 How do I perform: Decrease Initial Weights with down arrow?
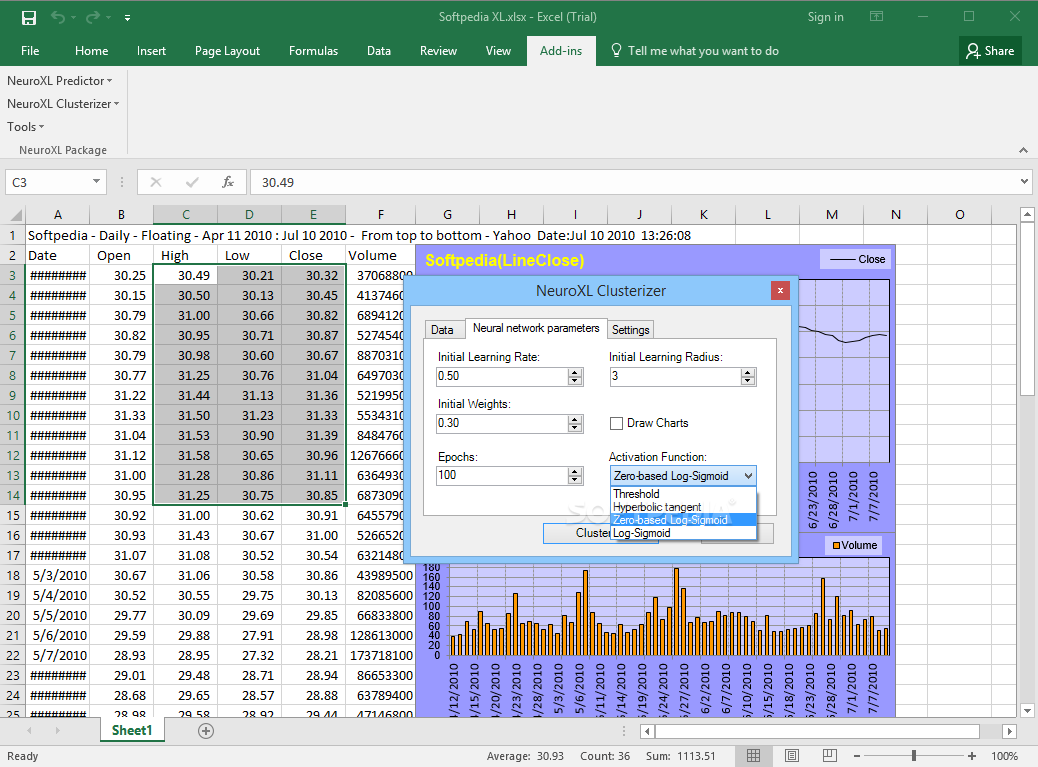(575, 428)
